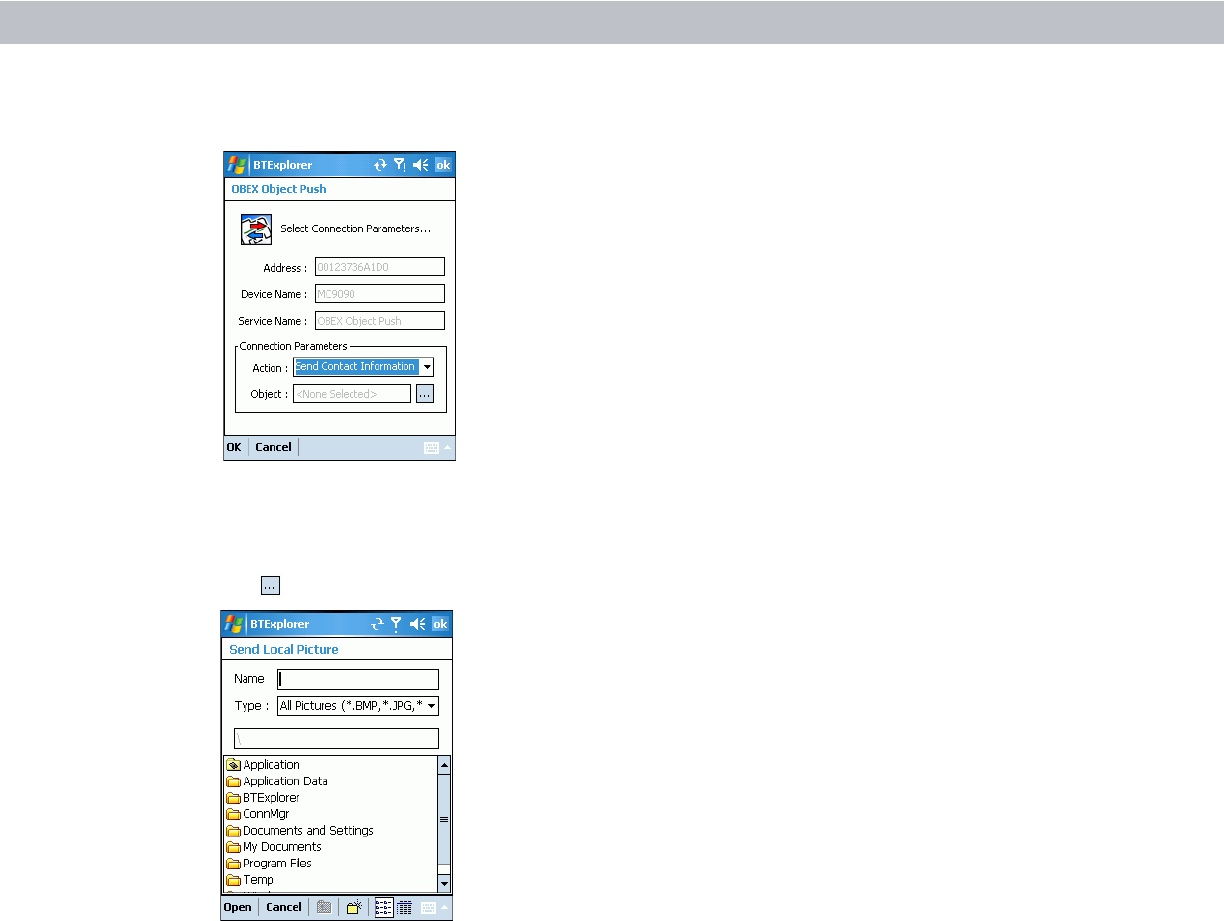Select the Application folder
The image size is (1224, 921).
263,765
